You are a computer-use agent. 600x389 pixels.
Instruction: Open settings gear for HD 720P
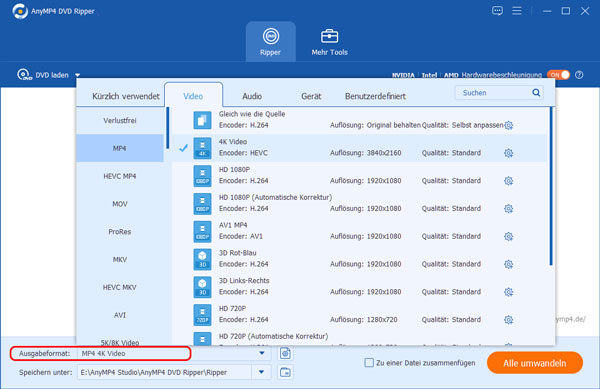coord(509,319)
